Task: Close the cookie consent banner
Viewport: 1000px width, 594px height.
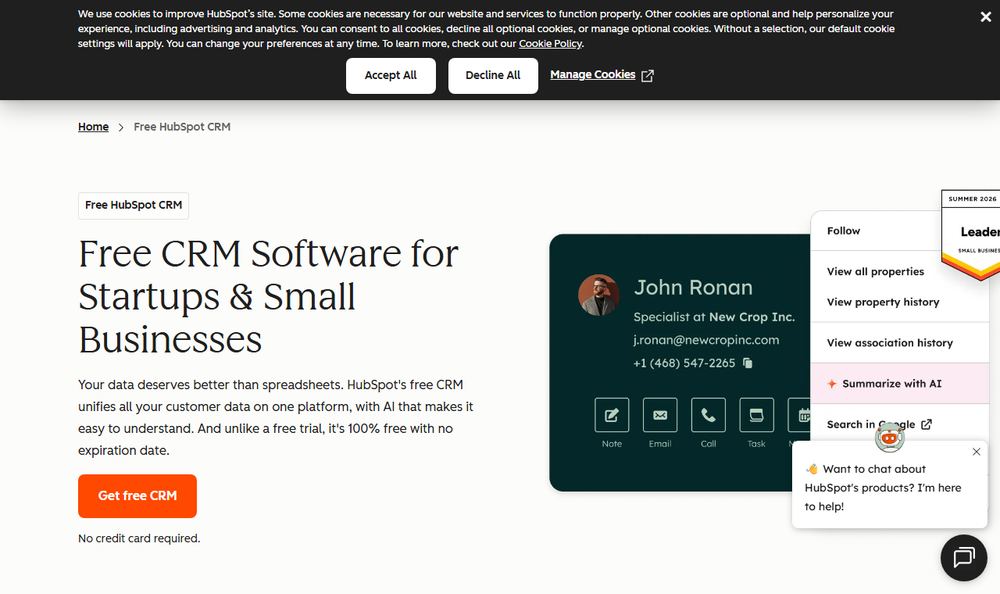Action: coord(985,17)
